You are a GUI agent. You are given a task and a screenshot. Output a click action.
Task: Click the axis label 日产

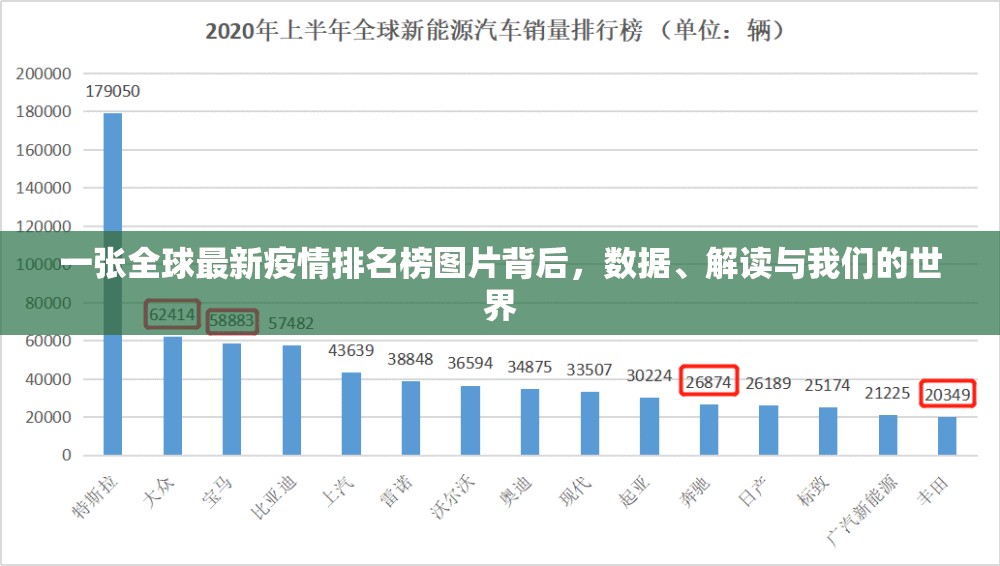point(754,492)
